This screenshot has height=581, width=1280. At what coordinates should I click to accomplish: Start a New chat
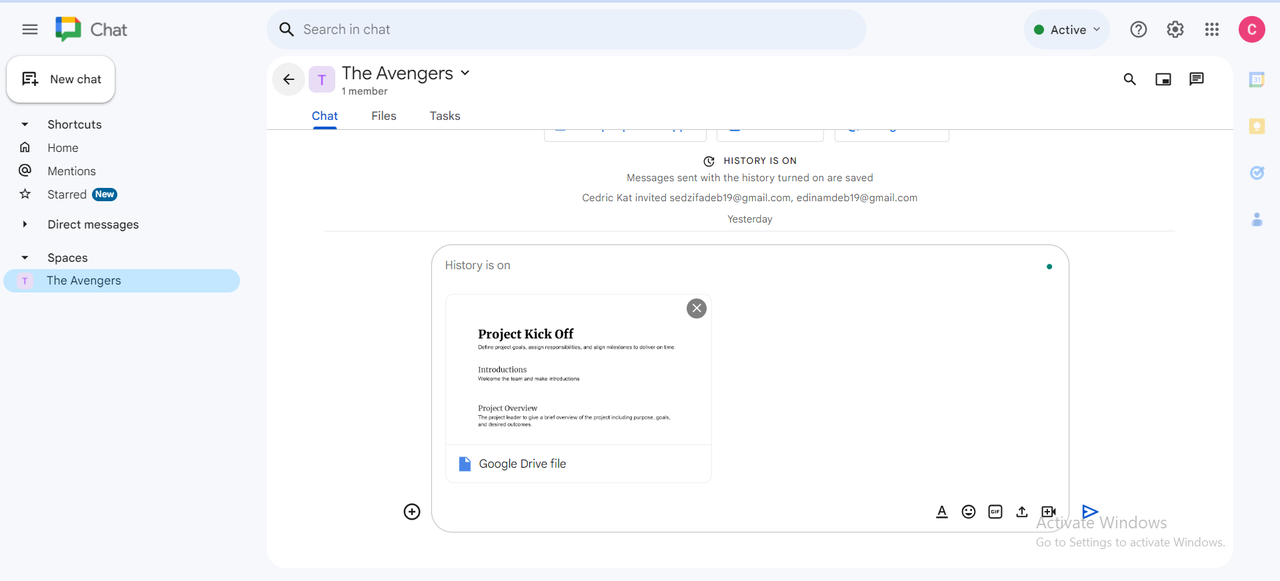click(x=61, y=79)
